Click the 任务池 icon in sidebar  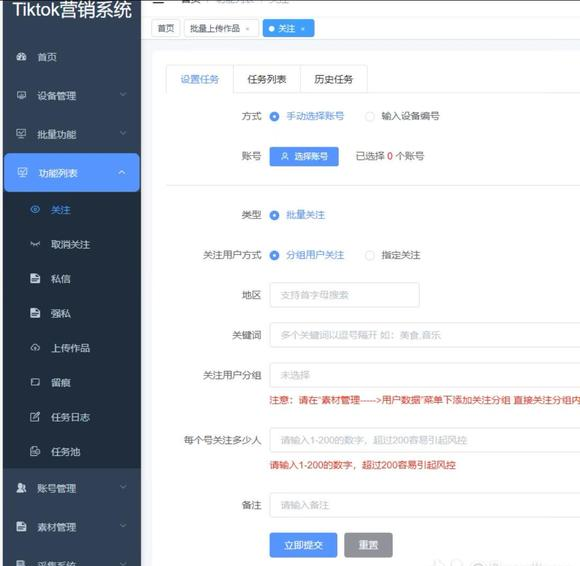[x=35, y=451]
